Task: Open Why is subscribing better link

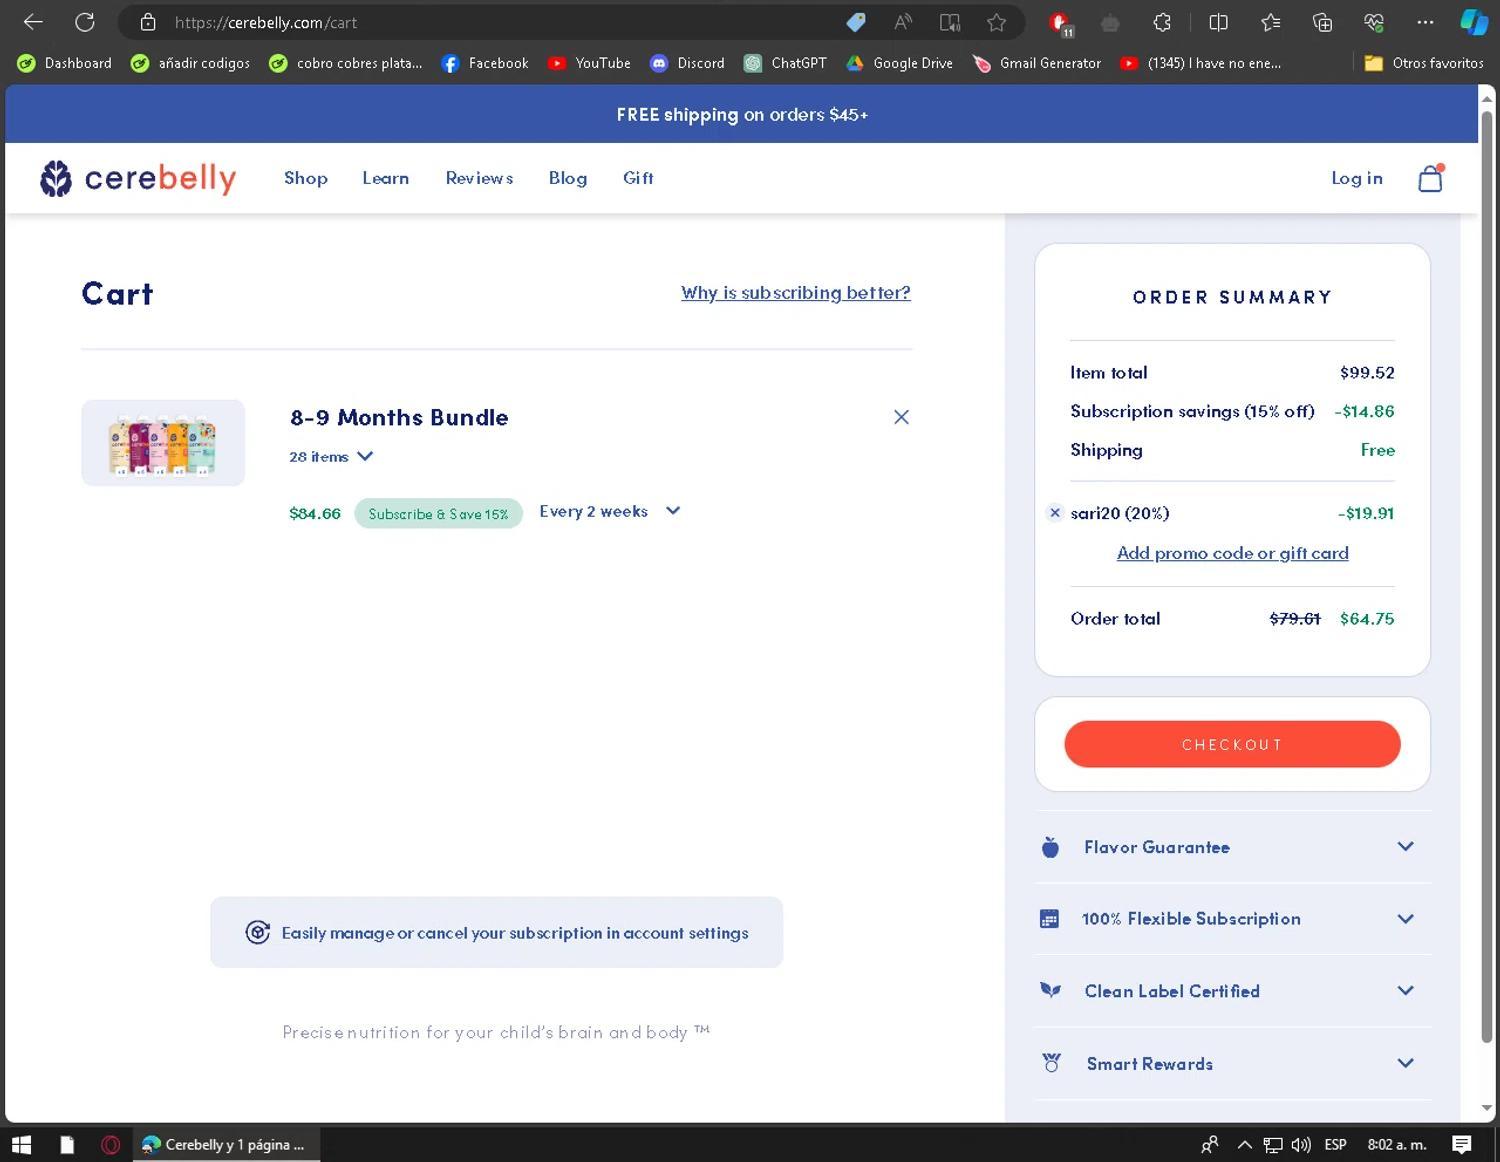Action: click(x=796, y=292)
